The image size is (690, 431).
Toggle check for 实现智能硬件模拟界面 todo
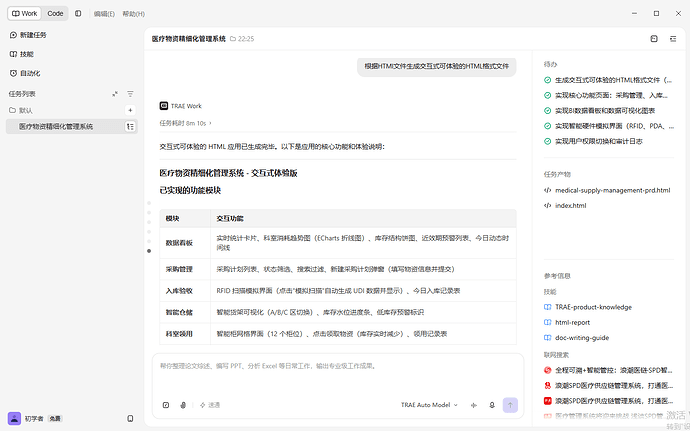[x=547, y=126]
